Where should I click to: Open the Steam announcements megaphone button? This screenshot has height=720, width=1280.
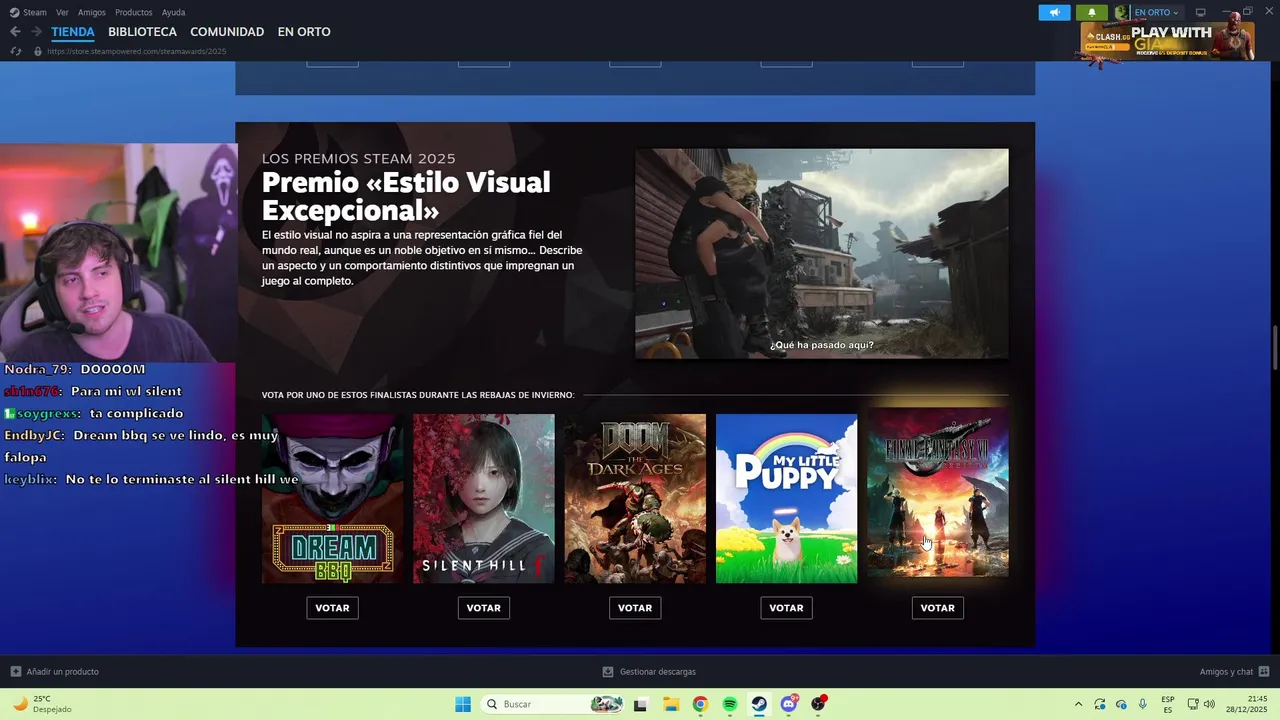1054,12
